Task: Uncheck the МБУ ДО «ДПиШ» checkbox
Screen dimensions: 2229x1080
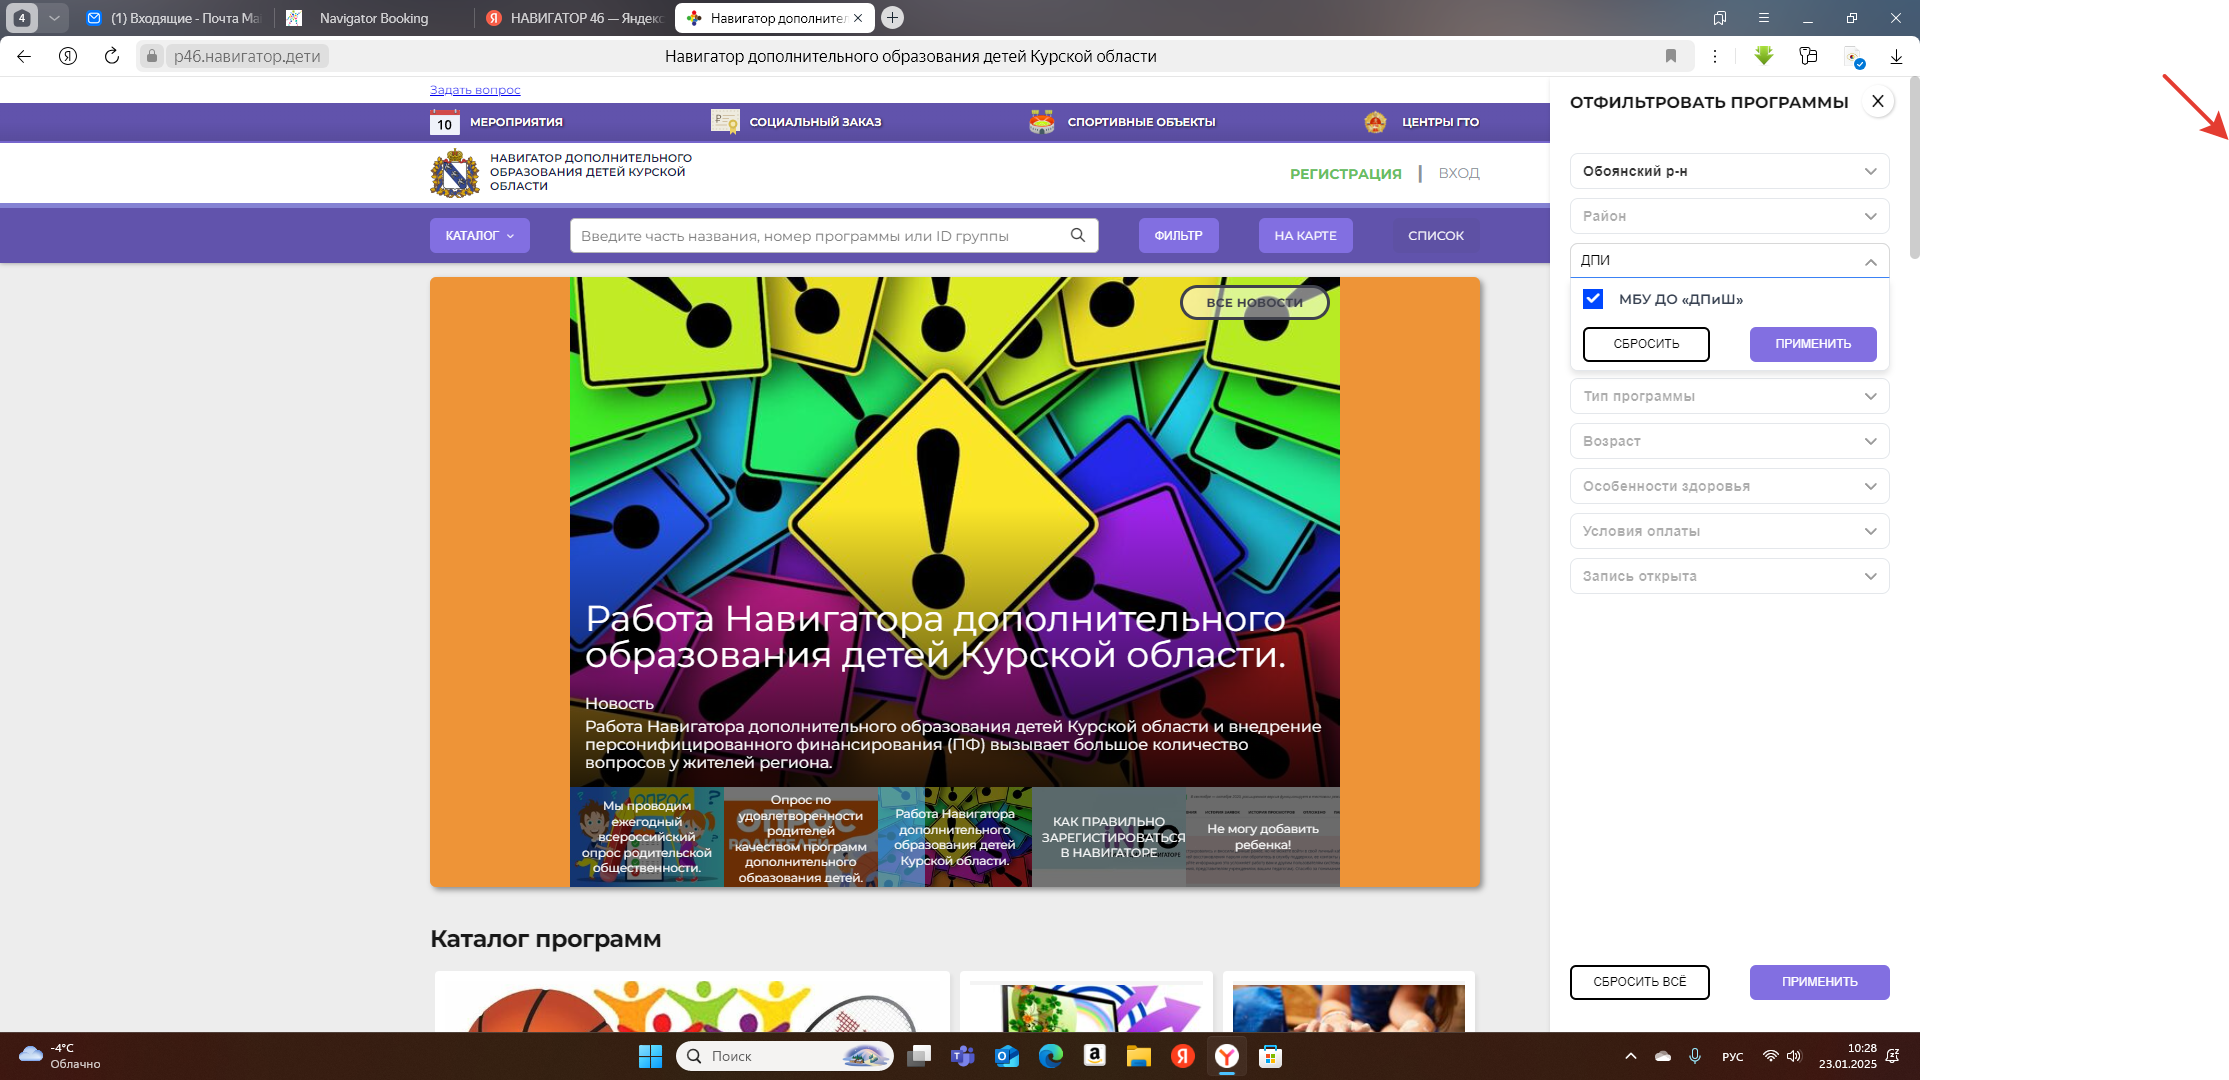Action: [x=1593, y=299]
